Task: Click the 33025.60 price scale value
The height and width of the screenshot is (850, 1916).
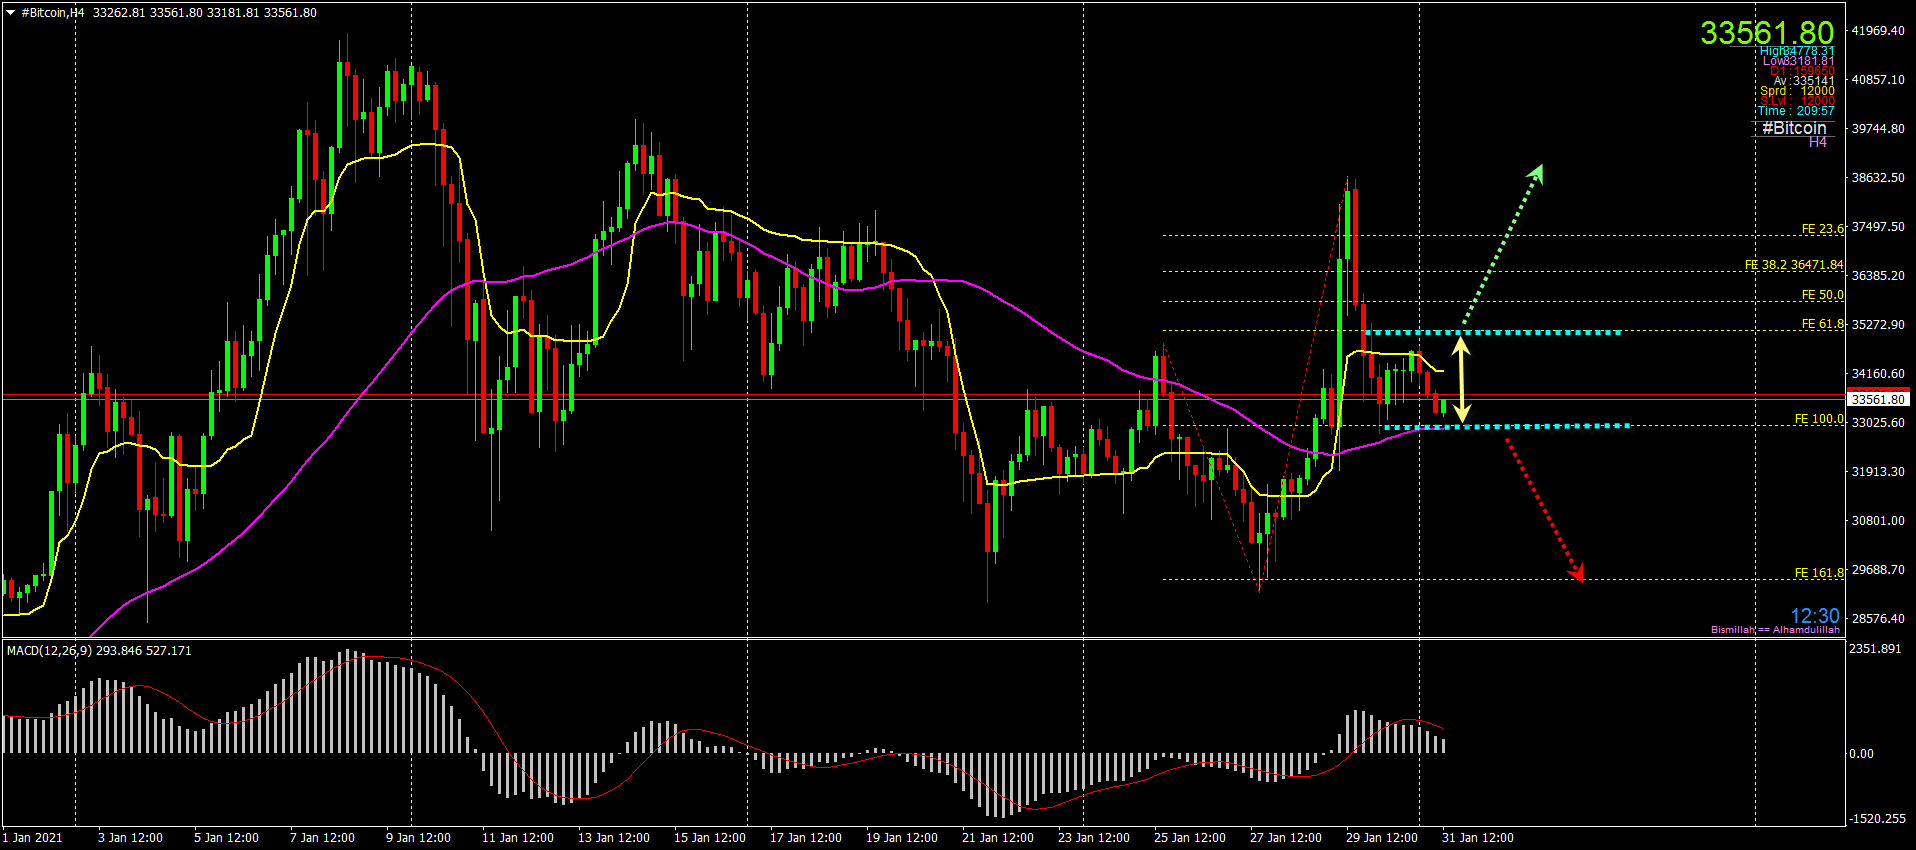Action: click(1878, 423)
